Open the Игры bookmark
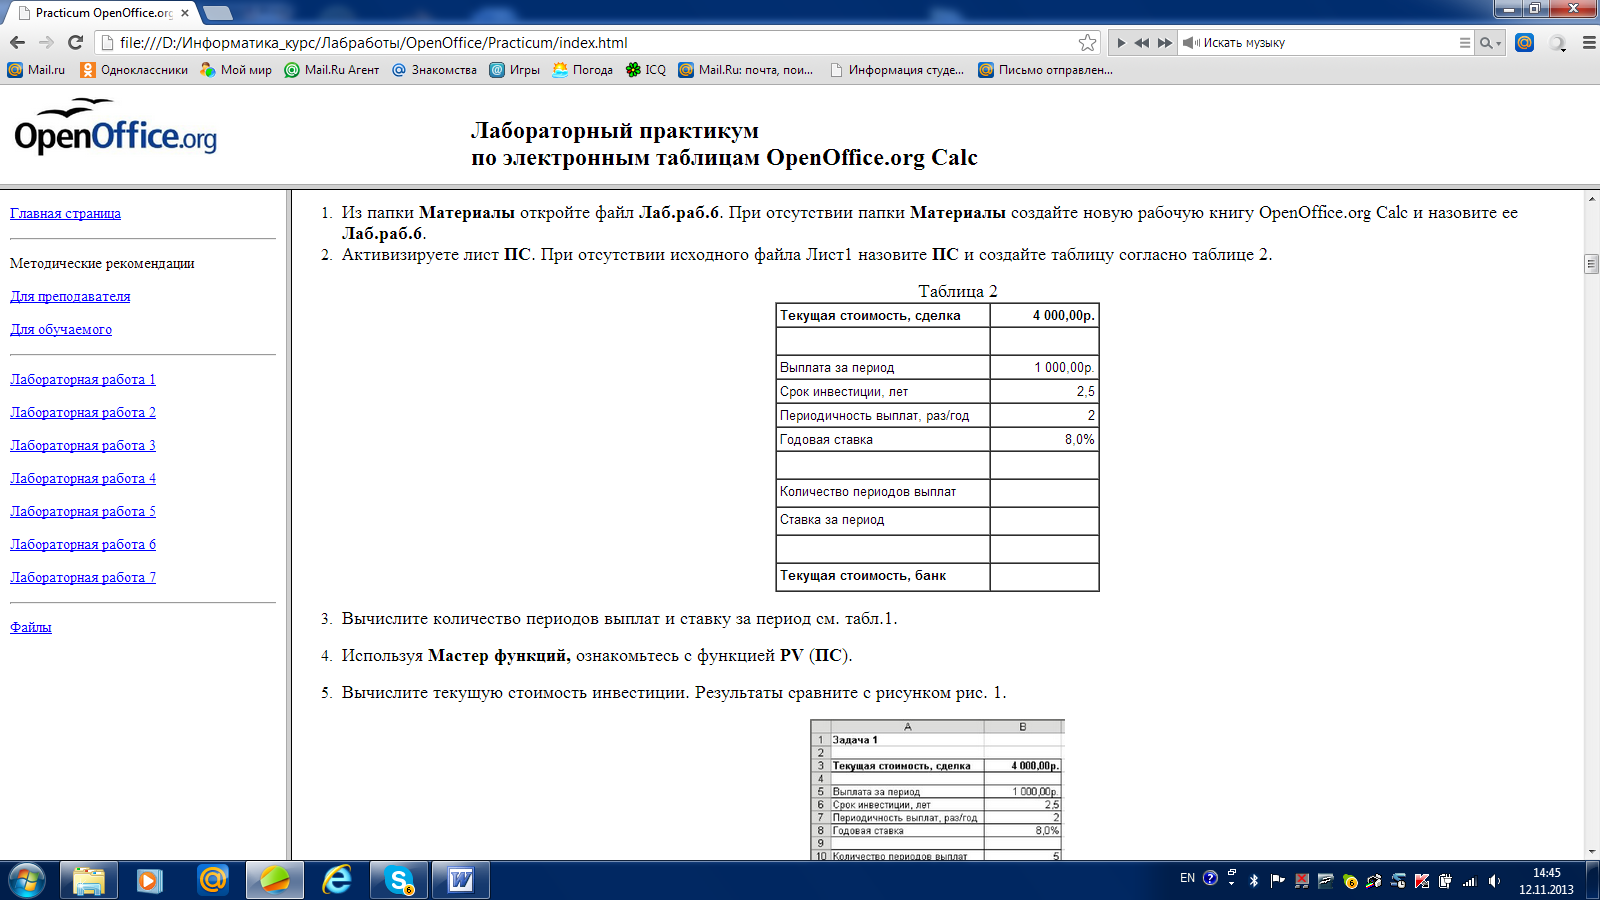The image size is (1600, 900). click(514, 70)
